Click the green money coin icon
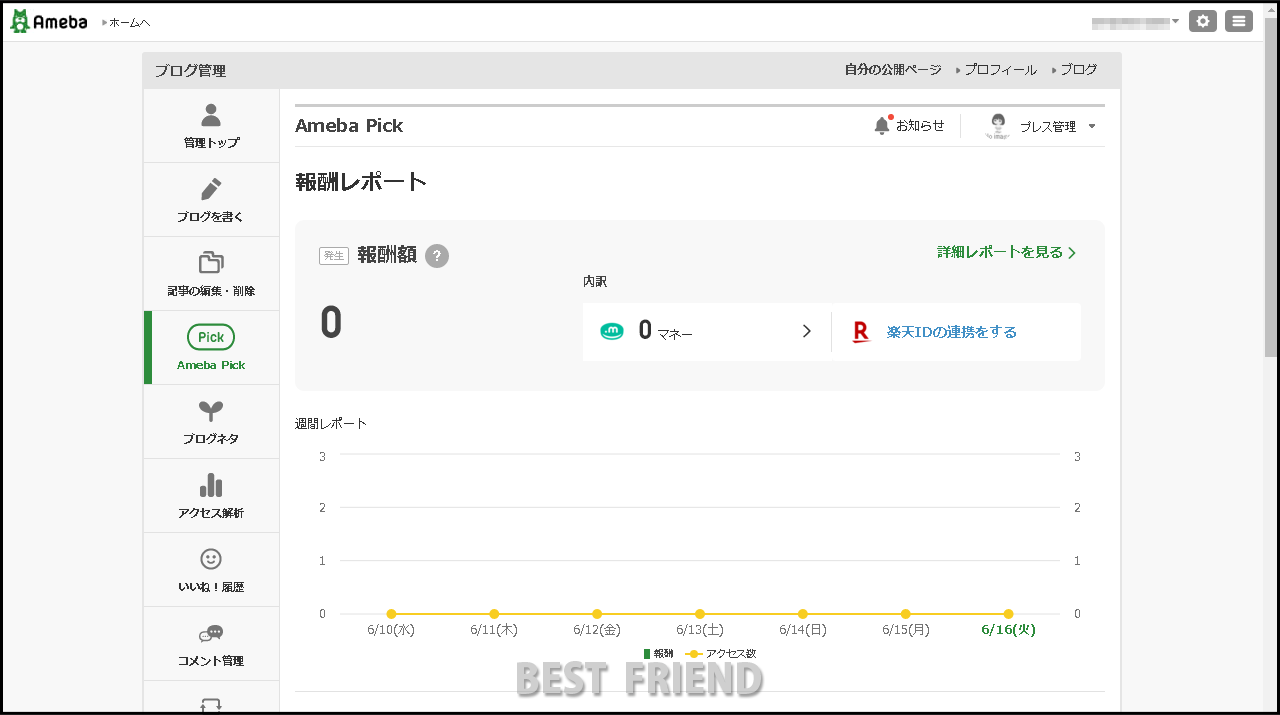1280x715 pixels. pyautogui.click(x=612, y=331)
